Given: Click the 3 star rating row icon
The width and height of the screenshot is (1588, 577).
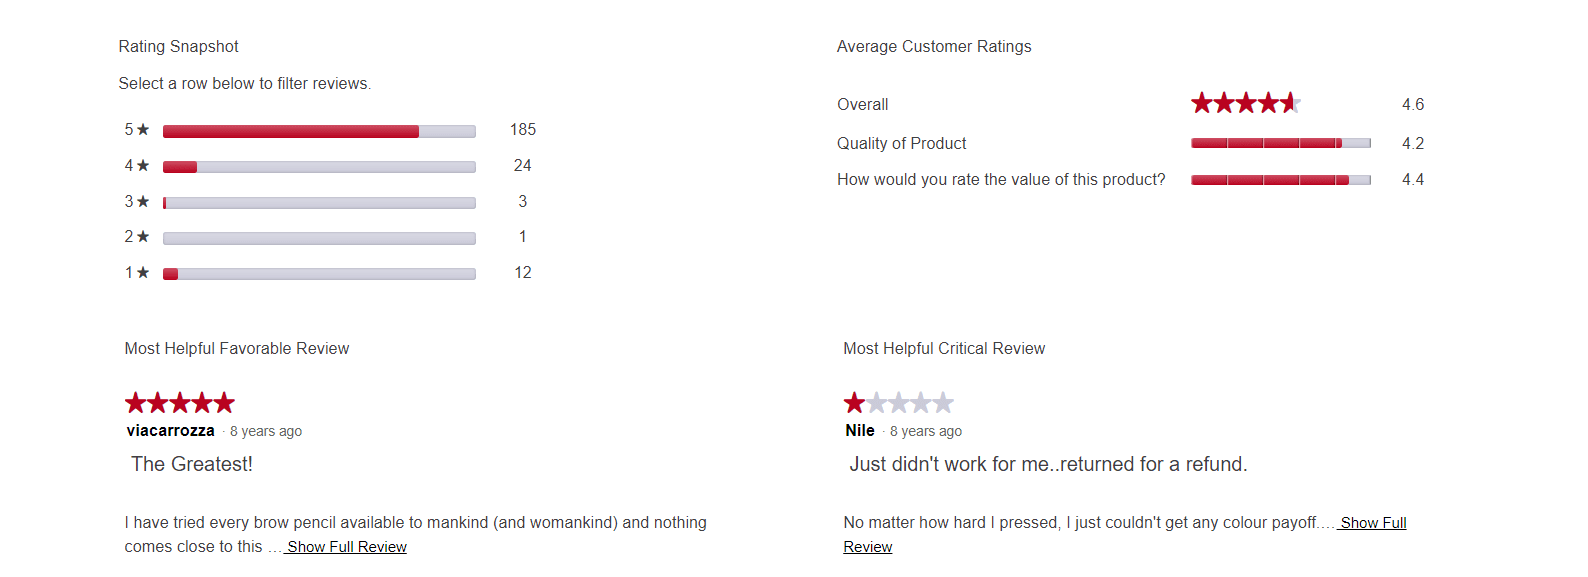Looking at the screenshot, I should [143, 202].
